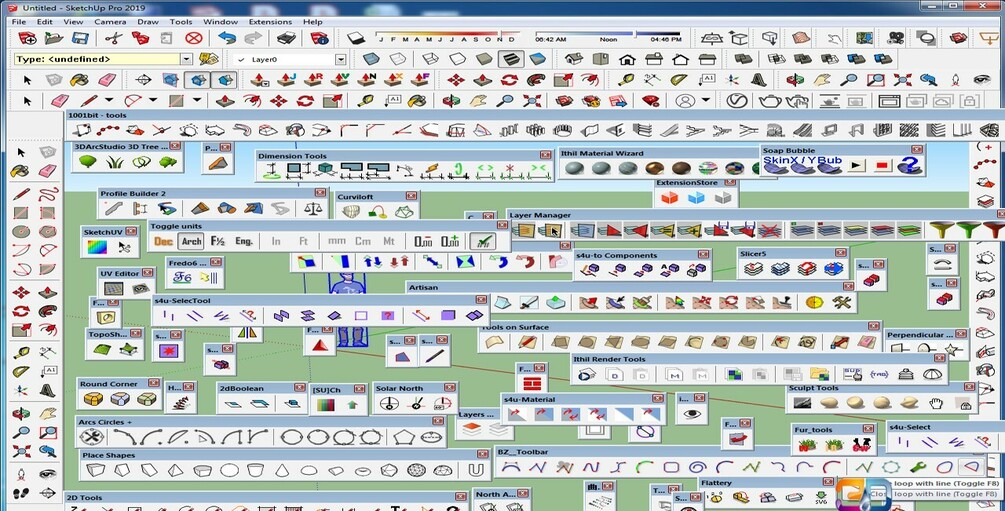Click the red stop button in Soap Bubble
Image resolution: width=1005 pixels, height=511 pixels.
click(882, 165)
